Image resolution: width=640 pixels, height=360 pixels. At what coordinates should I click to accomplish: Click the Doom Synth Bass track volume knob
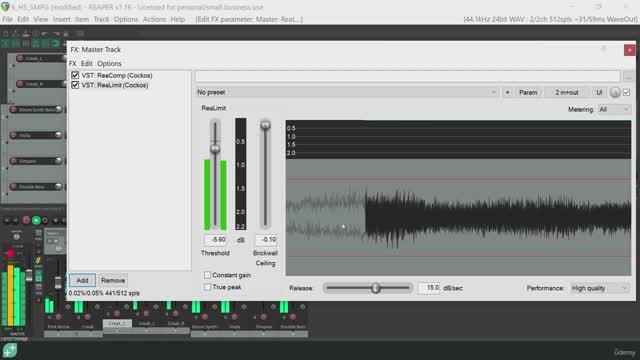59,109
